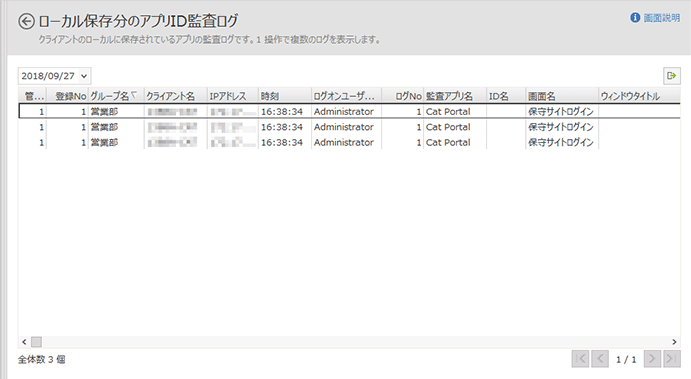The image size is (691, 379).
Task: Sort by 時刻 column header
Action: [285, 96]
